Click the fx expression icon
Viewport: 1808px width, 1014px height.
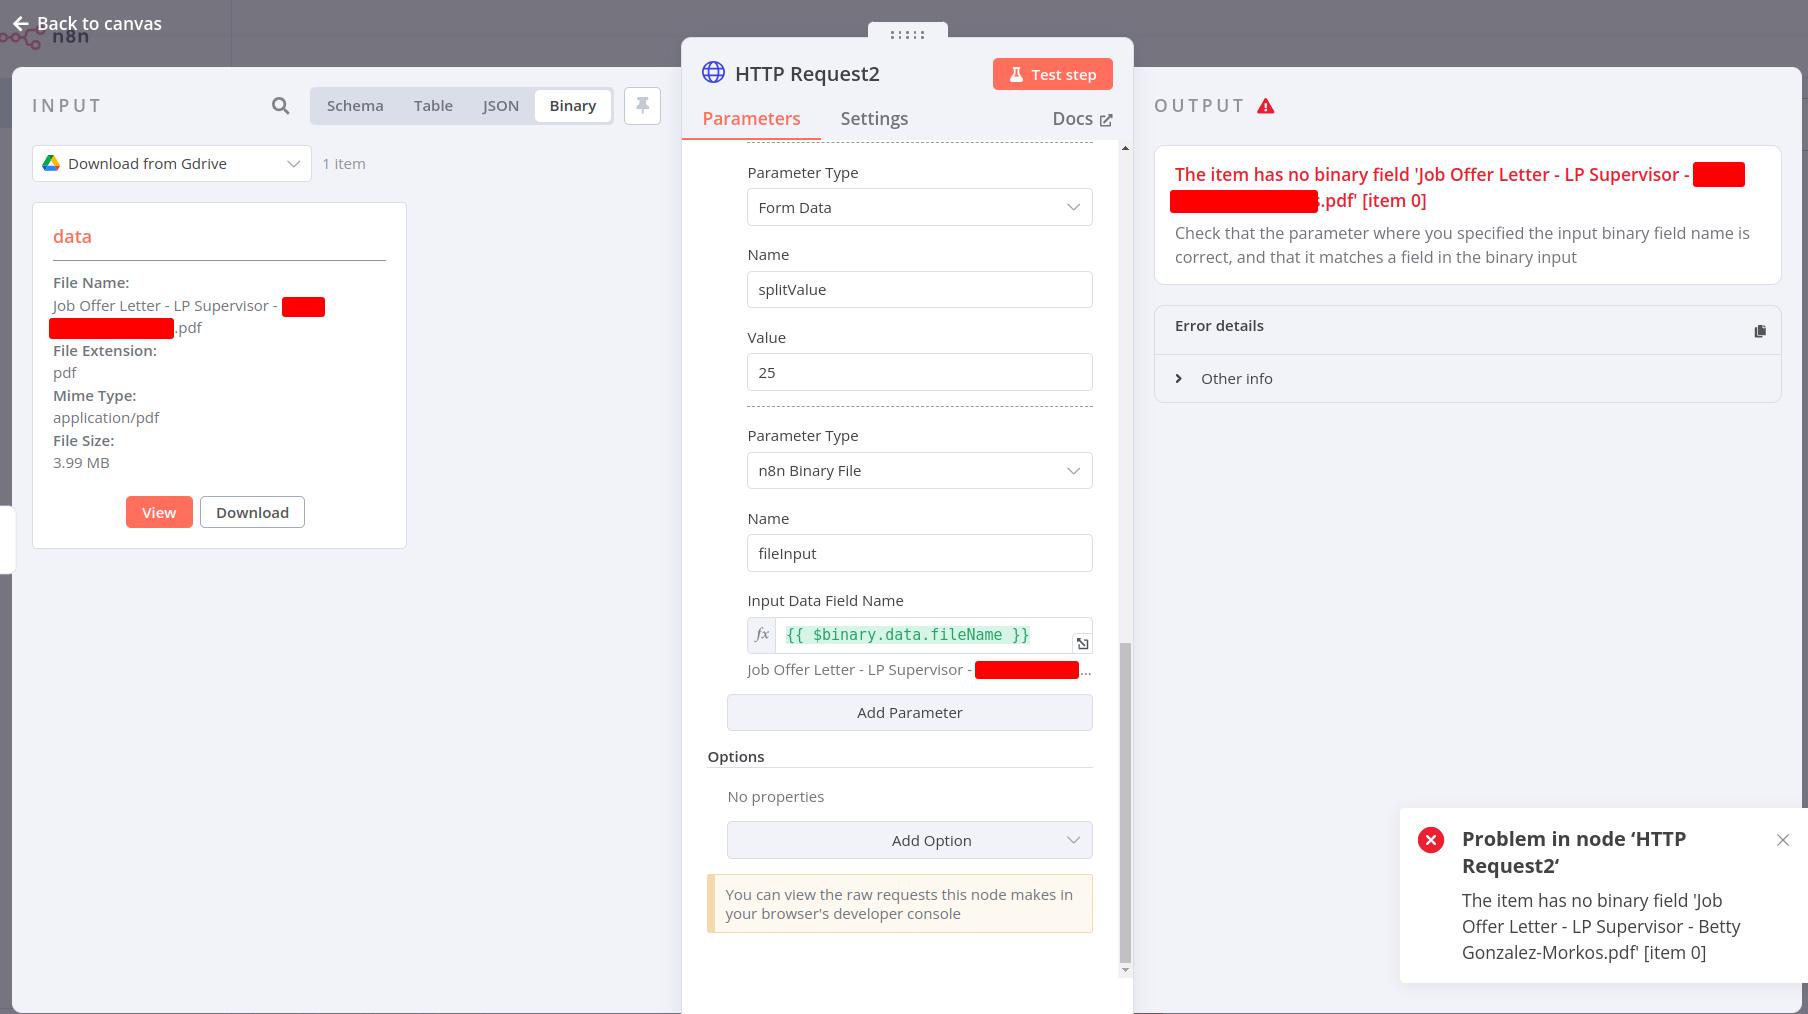coord(762,635)
